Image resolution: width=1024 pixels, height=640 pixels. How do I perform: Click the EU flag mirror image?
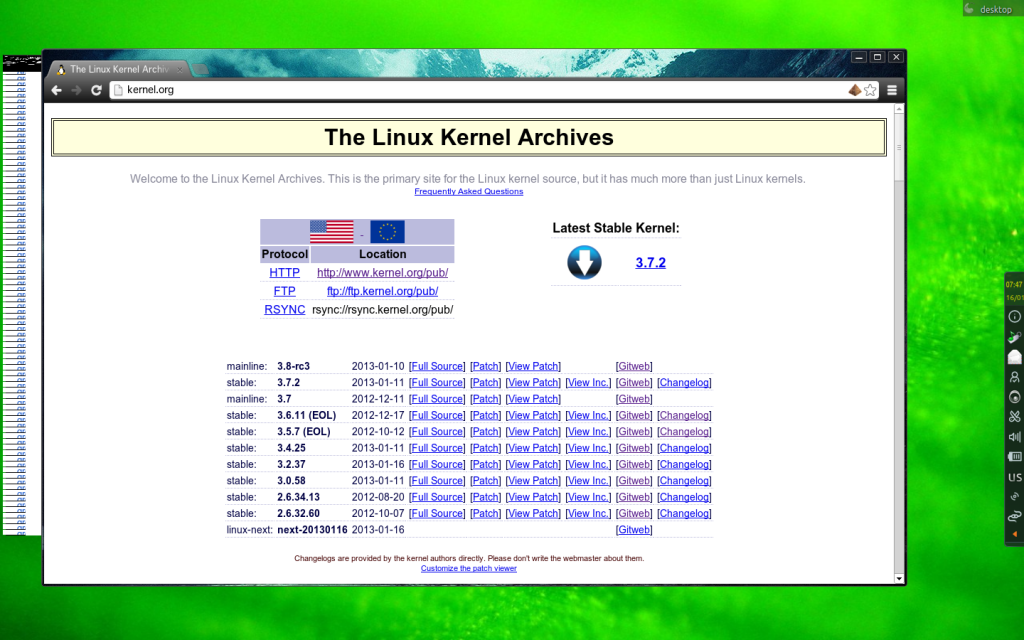(387, 232)
